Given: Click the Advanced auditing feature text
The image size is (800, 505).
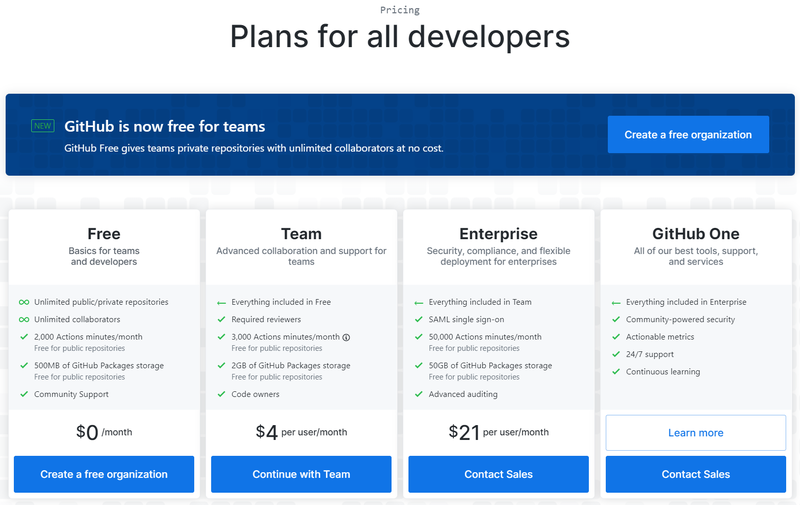Looking at the screenshot, I should coord(463,394).
